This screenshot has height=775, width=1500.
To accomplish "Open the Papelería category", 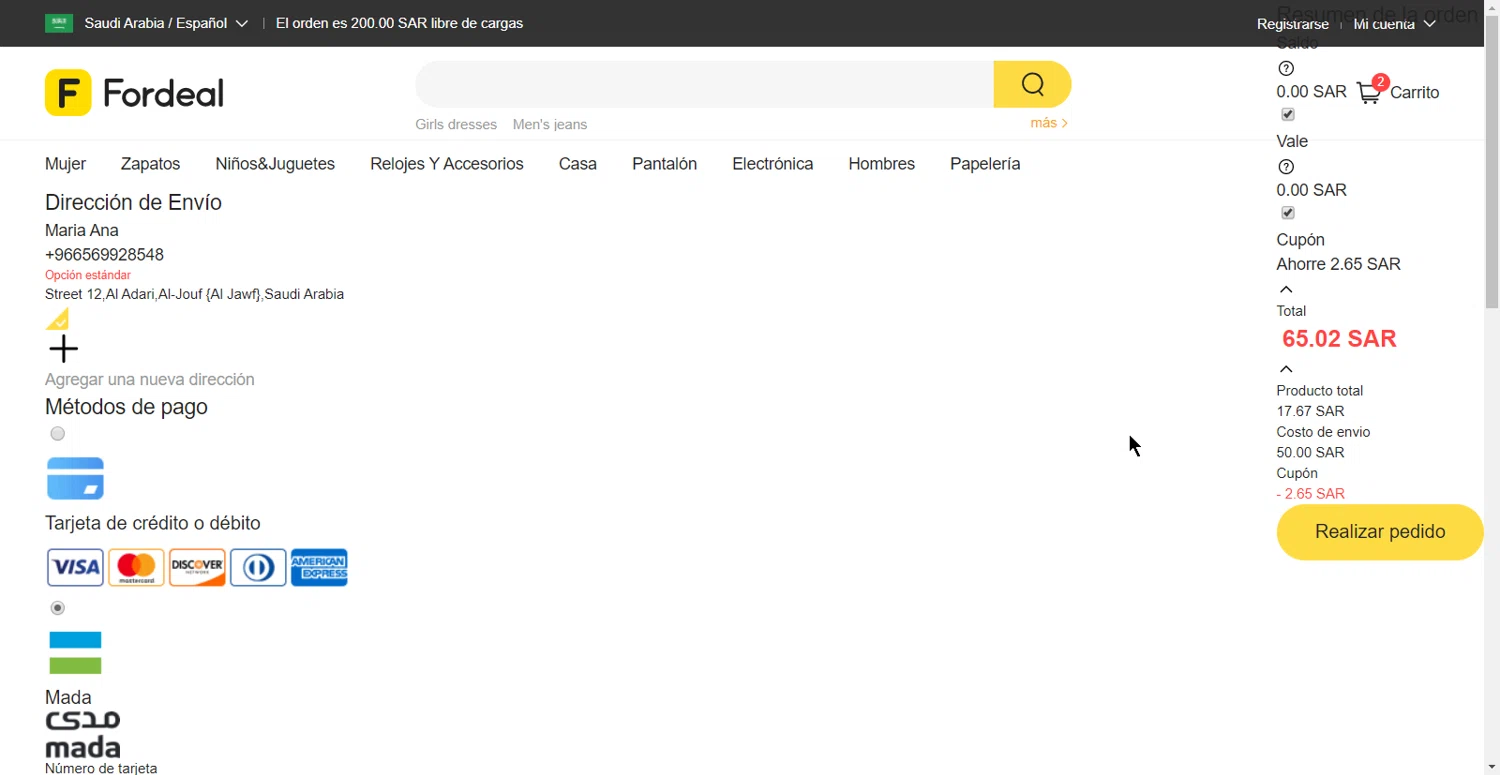I will pyautogui.click(x=985, y=164).
